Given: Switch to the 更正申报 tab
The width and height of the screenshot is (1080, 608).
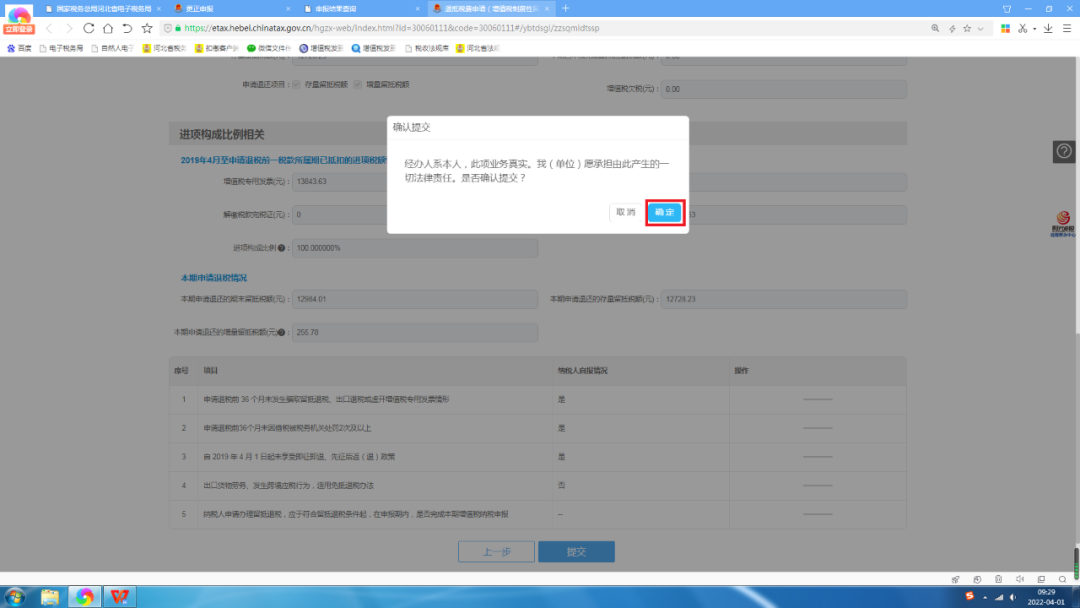Looking at the screenshot, I should pos(231,9).
